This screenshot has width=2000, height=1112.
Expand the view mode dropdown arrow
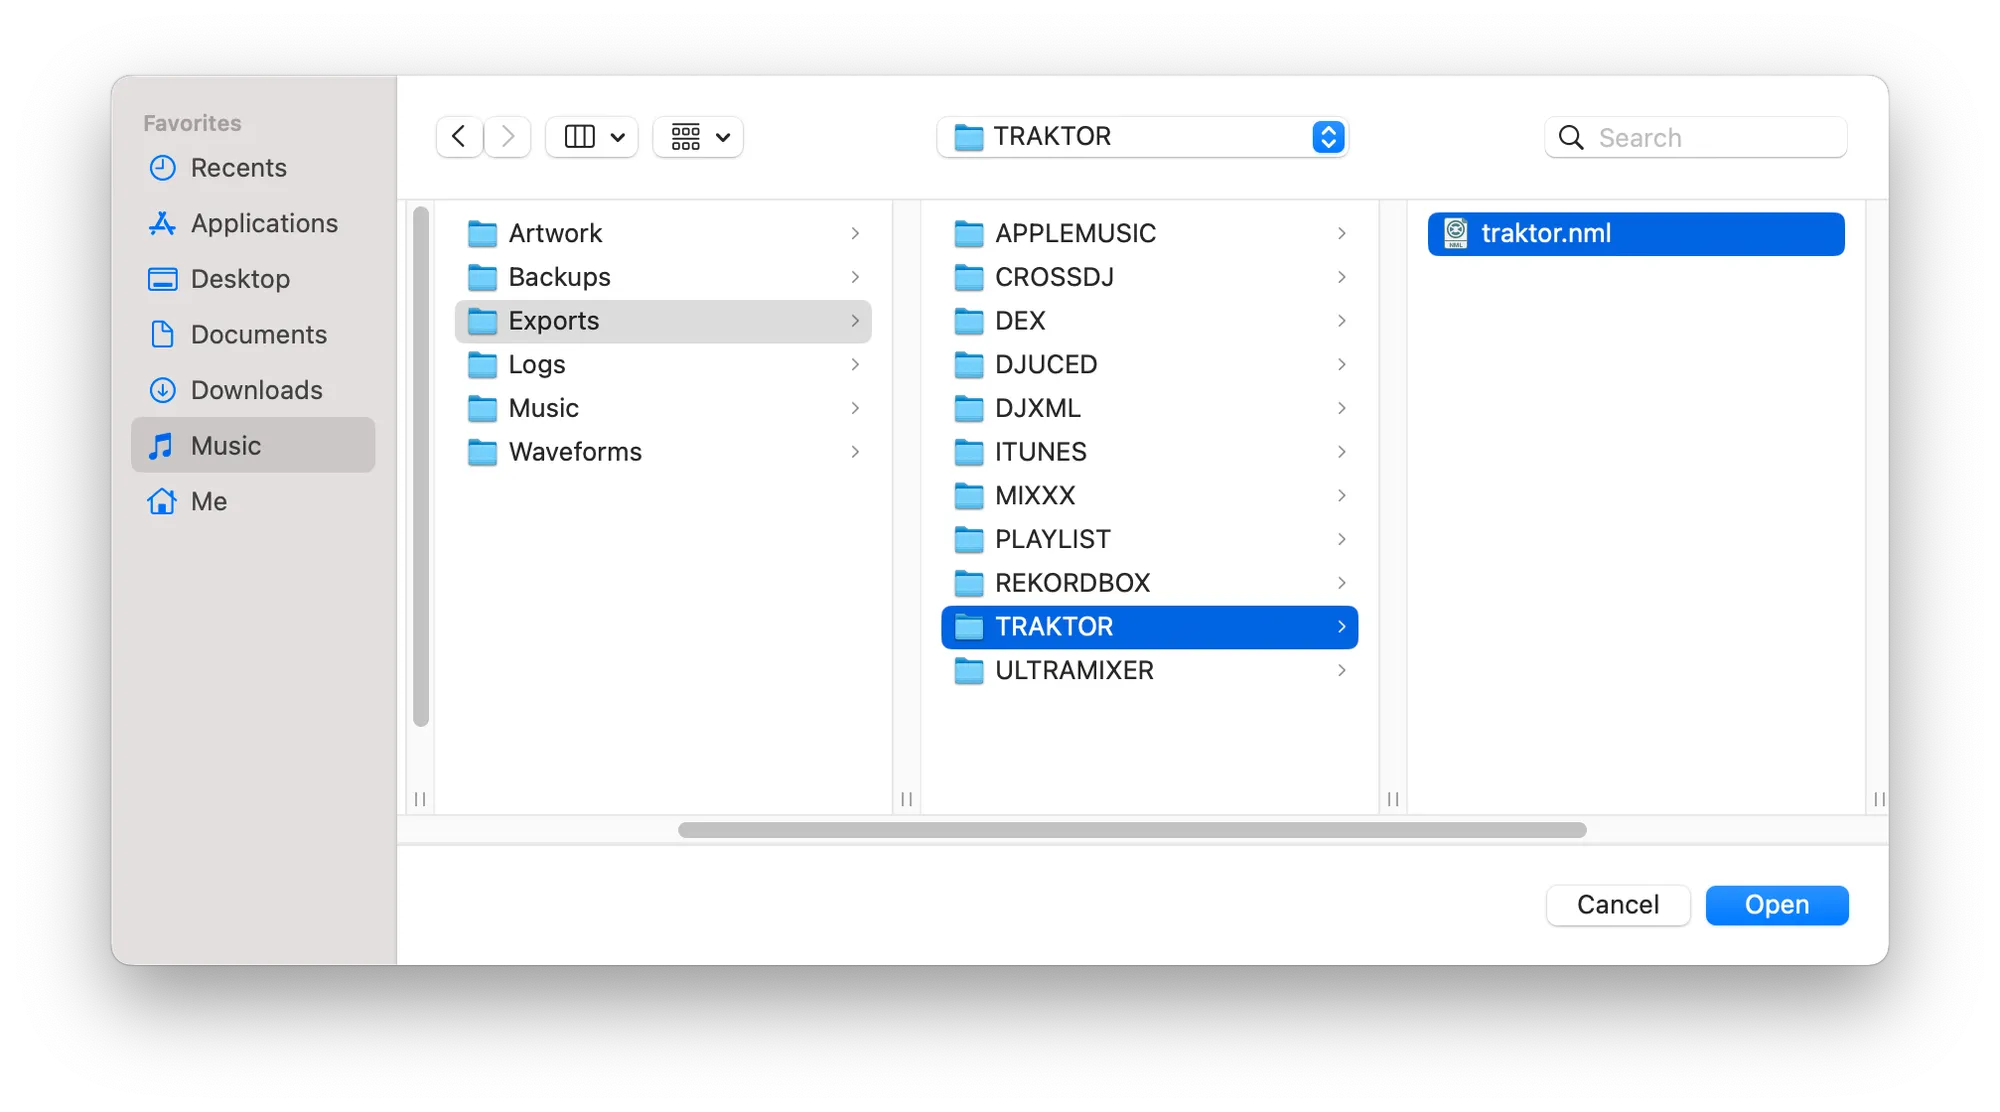(x=618, y=137)
